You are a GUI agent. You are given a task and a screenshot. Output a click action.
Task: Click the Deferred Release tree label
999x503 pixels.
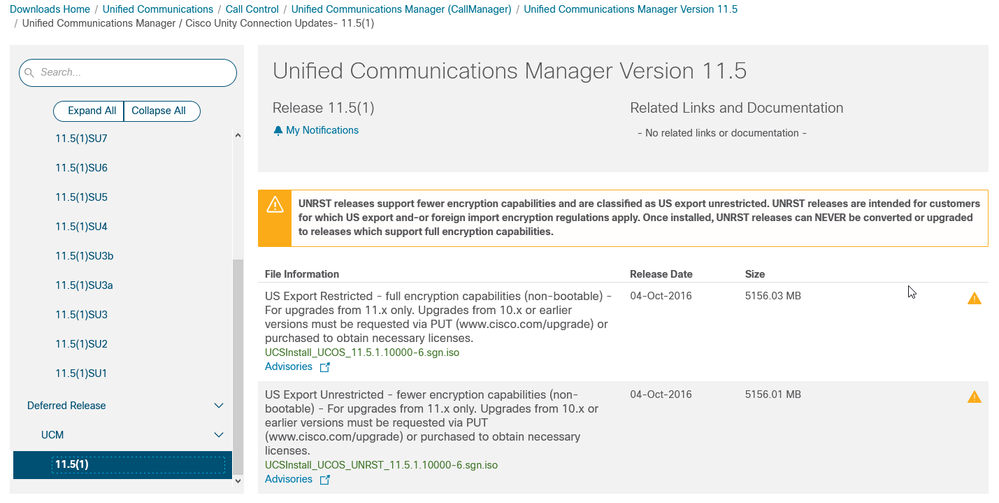pos(66,405)
